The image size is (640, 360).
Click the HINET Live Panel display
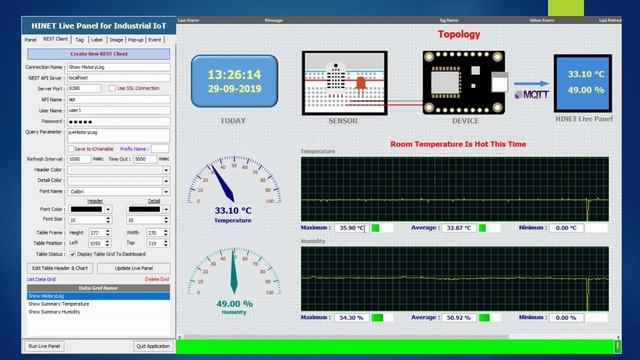(583, 83)
